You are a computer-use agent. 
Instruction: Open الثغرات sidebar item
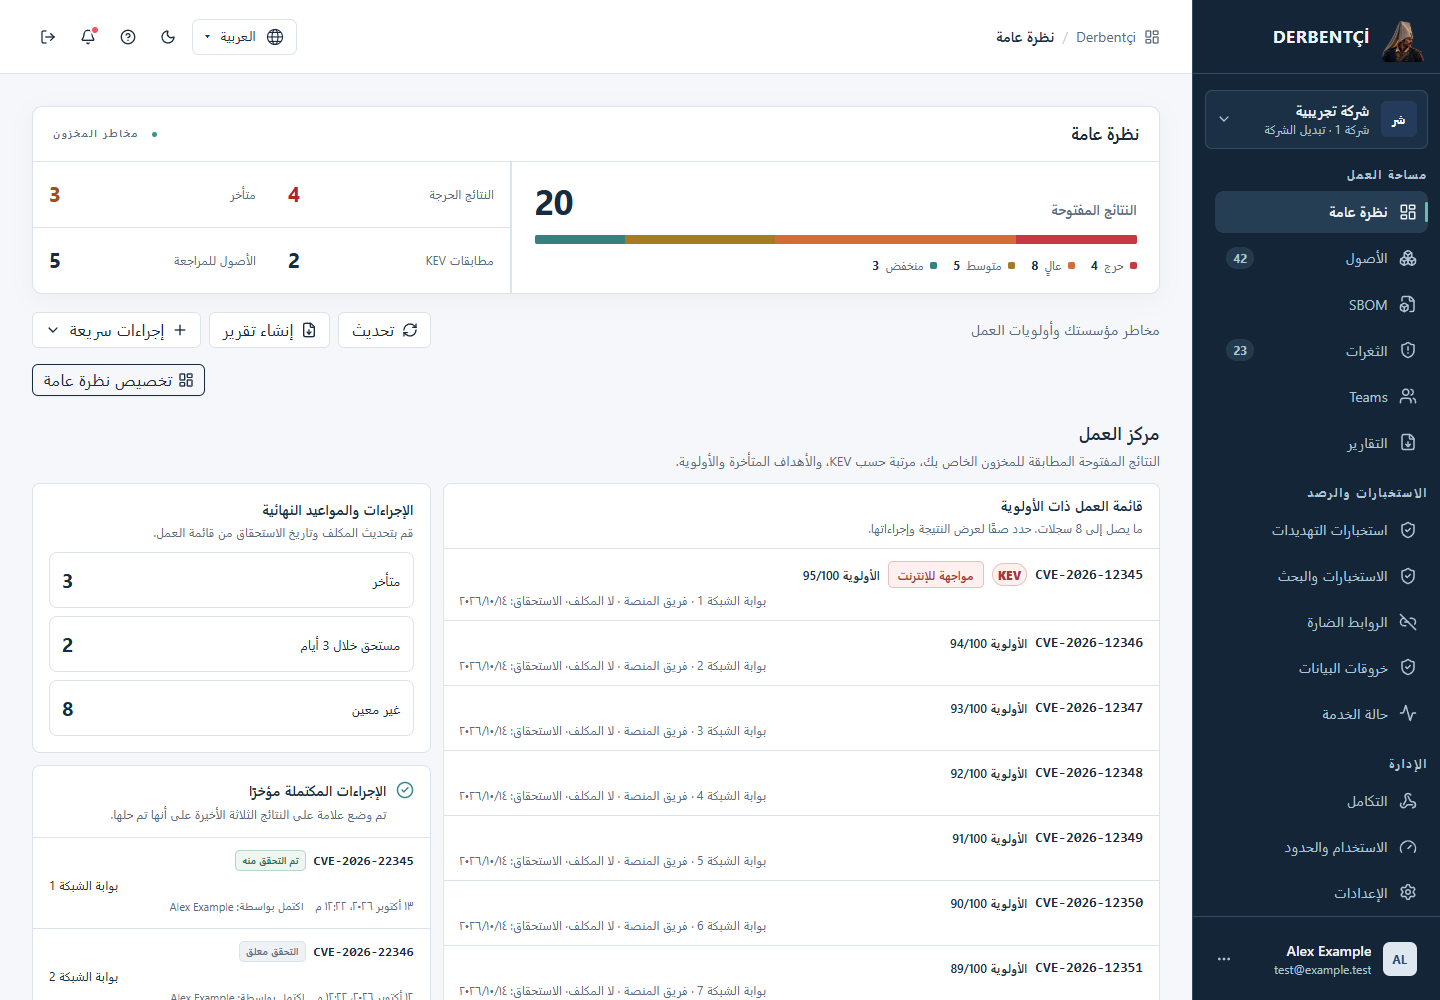(x=1321, y=351)
